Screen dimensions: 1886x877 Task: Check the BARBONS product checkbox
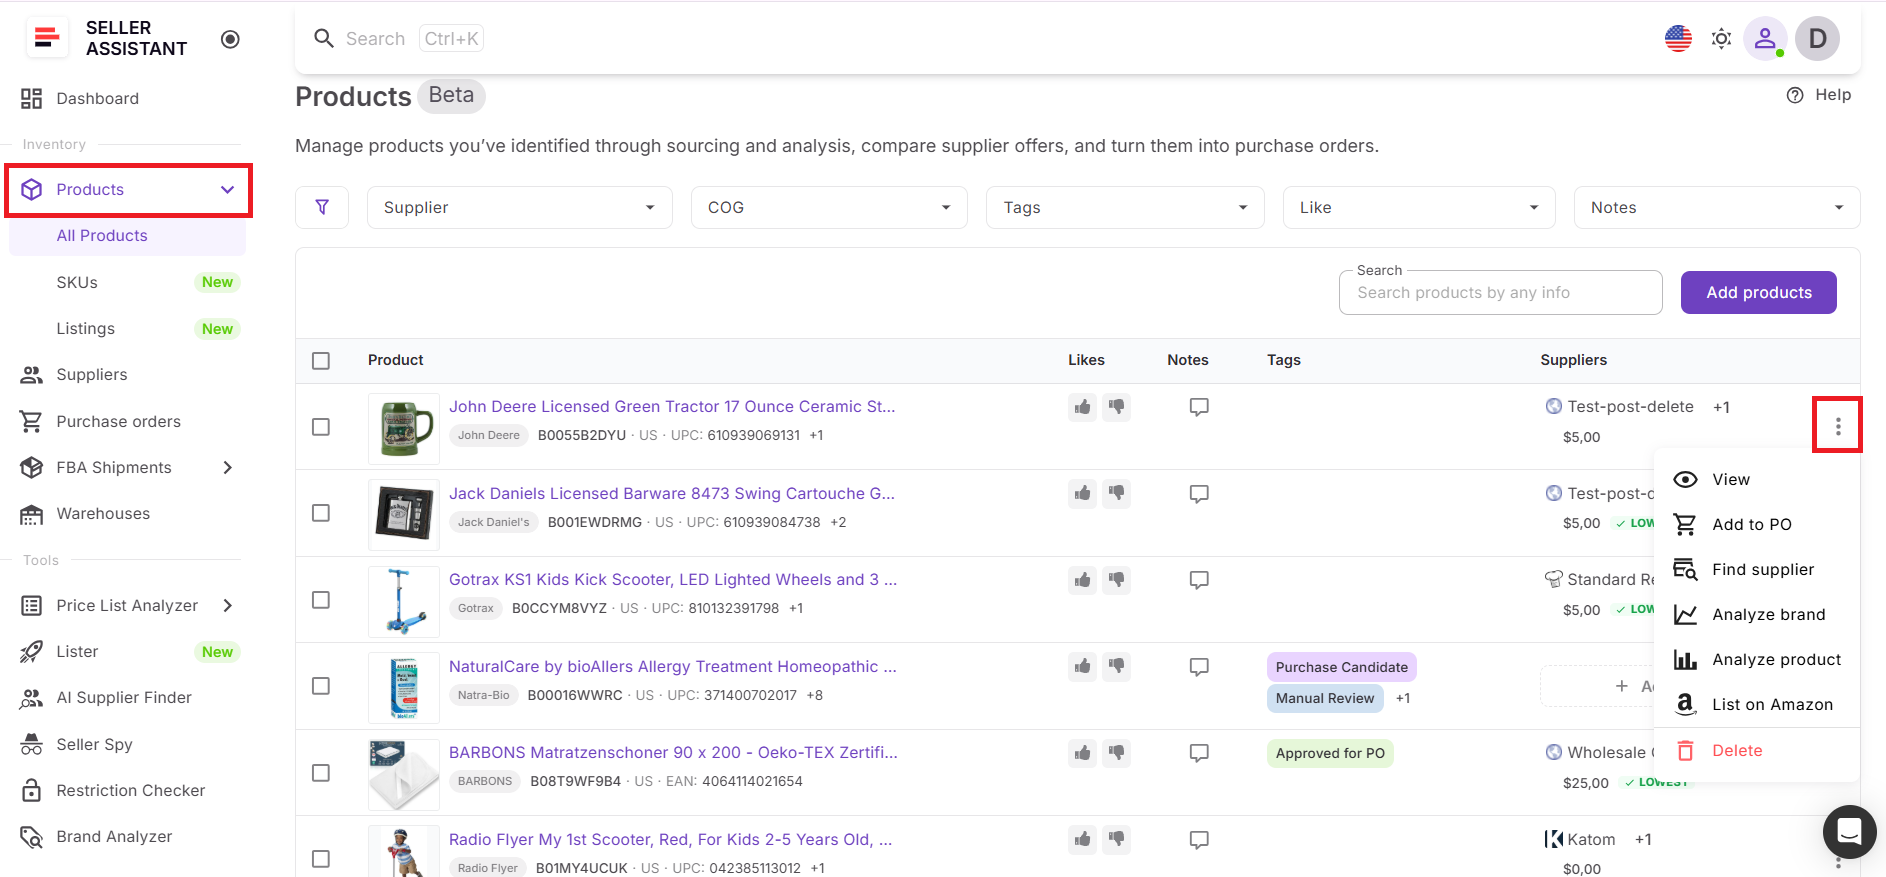(x=321, y=773)
